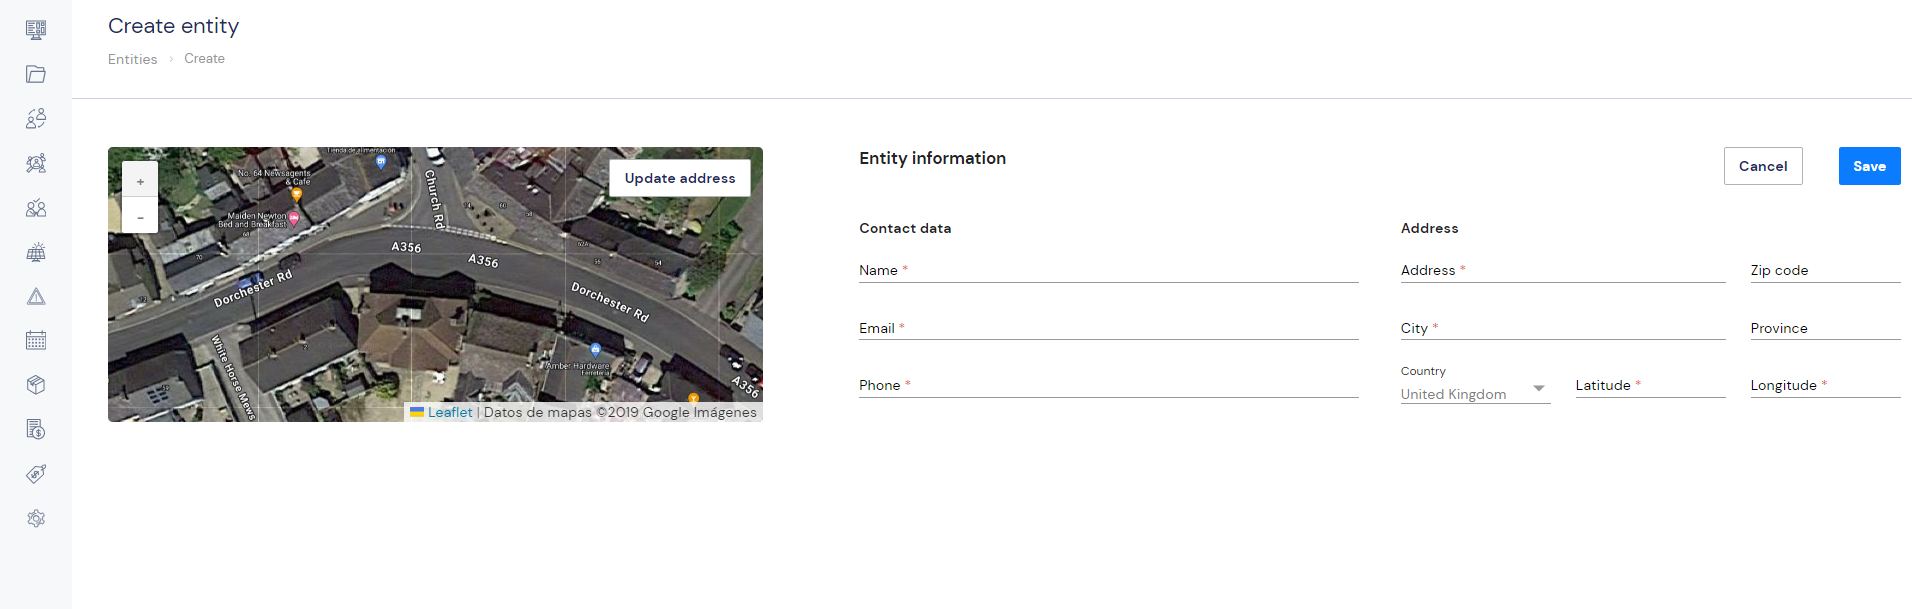This screenshot has height=609, width=1912.
Task: Open the users exchange icon in sidebar
Action: [x=36, y=119]
